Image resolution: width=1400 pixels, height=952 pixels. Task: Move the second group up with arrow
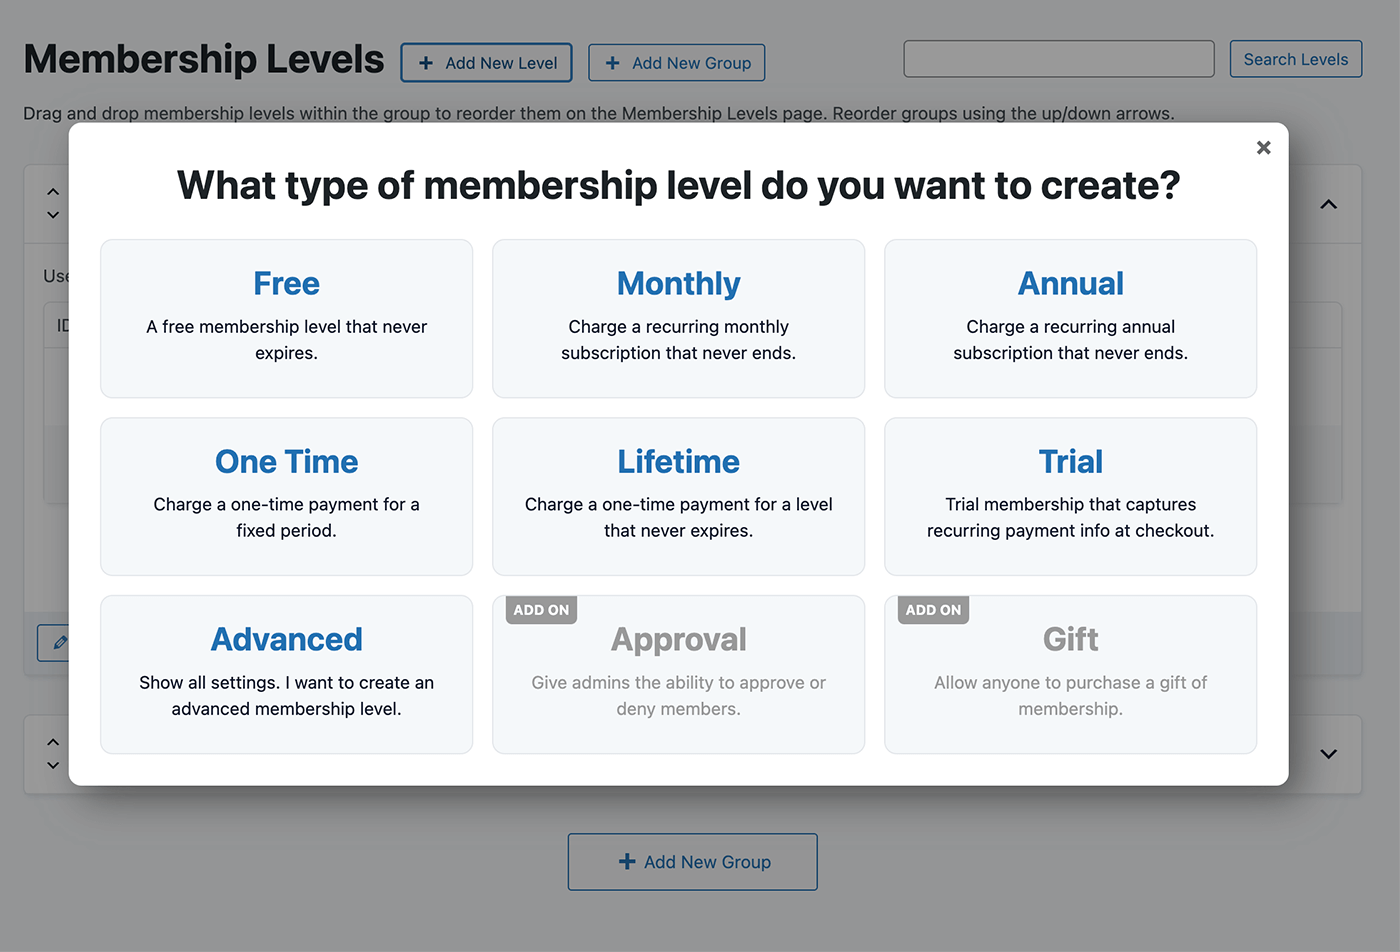click(53, 742)
